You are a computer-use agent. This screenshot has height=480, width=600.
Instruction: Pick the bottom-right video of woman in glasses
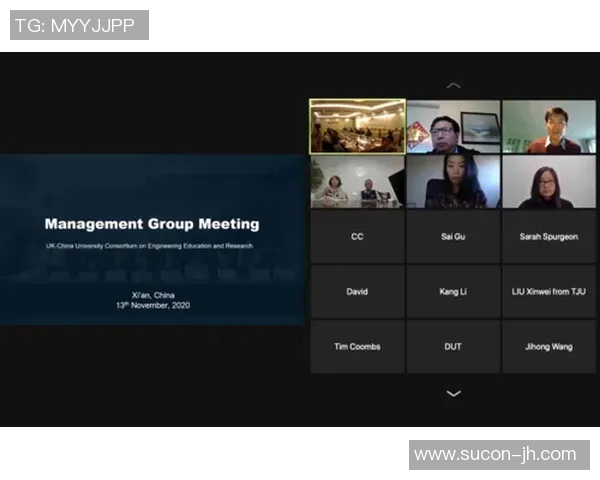[x=548, y=181]
